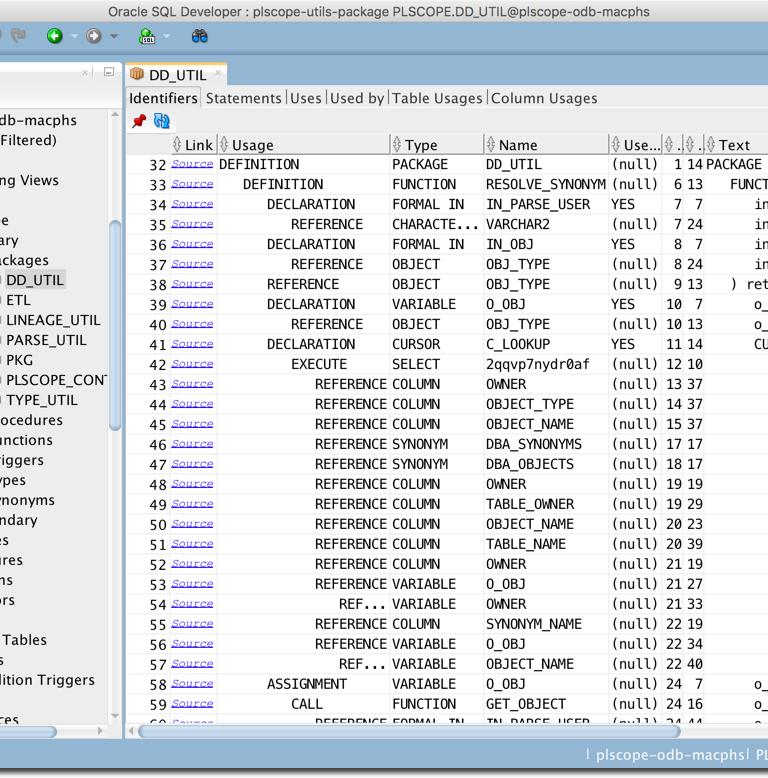
Task: Click the scroll-down arrow in Connections tree
Action: tap(115, 715)
